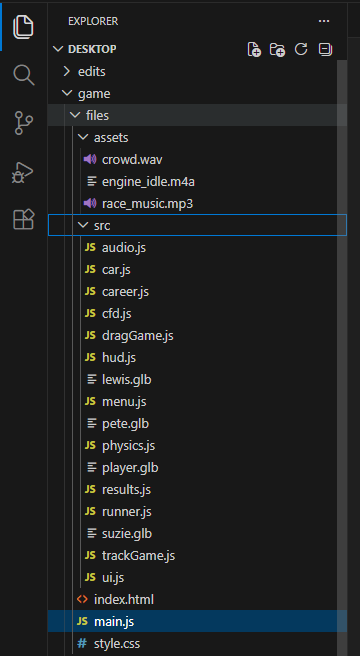
Task: Select the highlighted main.js file
Action: coord(197,622)
